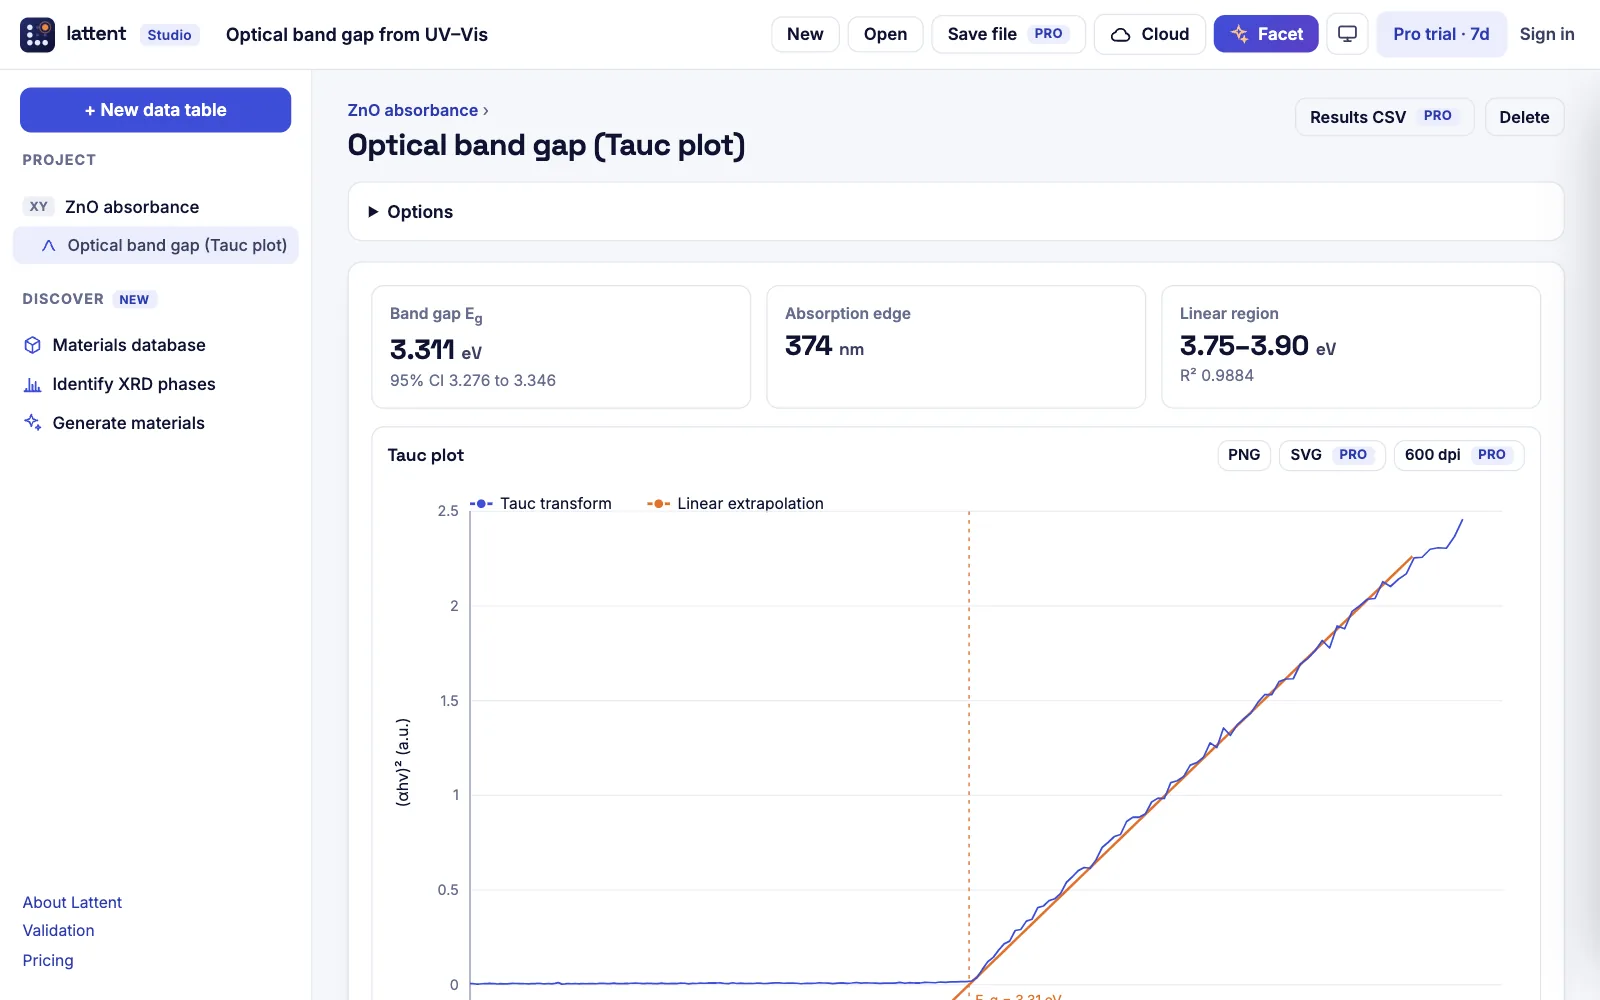Click the Sign in link

1547,34
